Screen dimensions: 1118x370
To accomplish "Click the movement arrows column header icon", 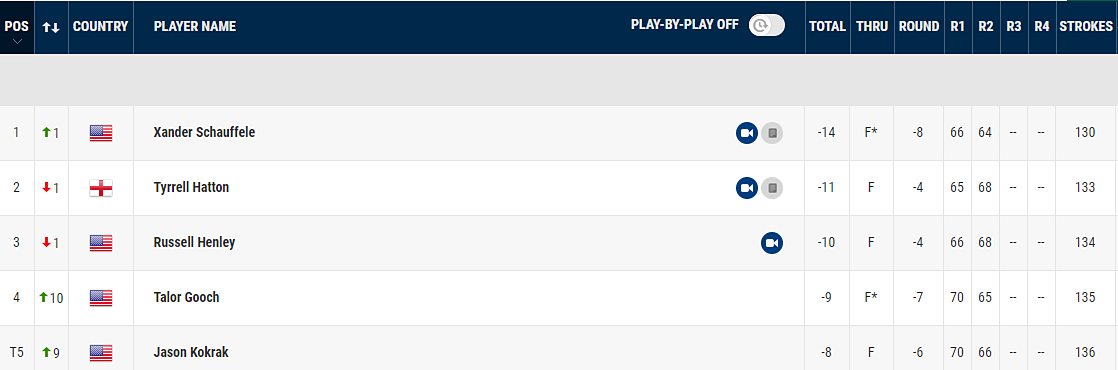I will [x=51, y=27].
